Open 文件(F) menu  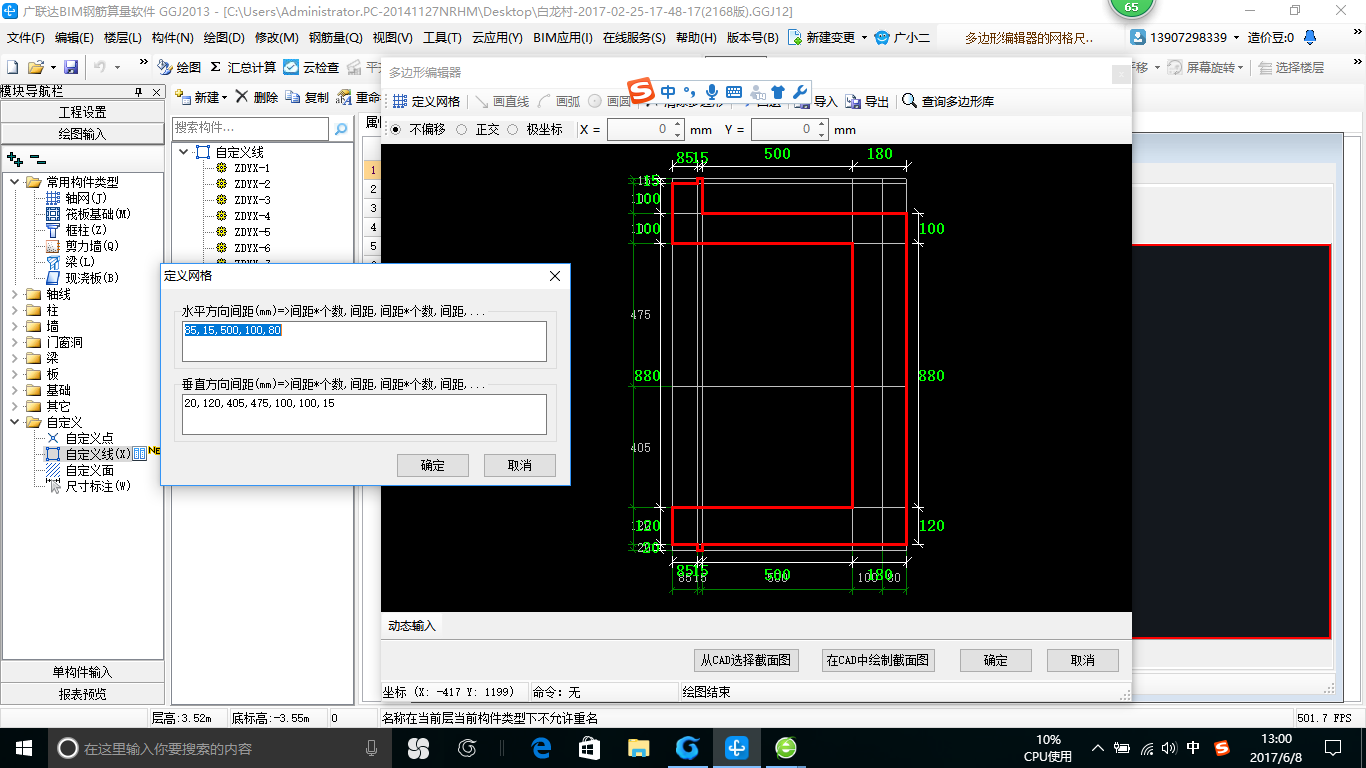click(26, 38)
